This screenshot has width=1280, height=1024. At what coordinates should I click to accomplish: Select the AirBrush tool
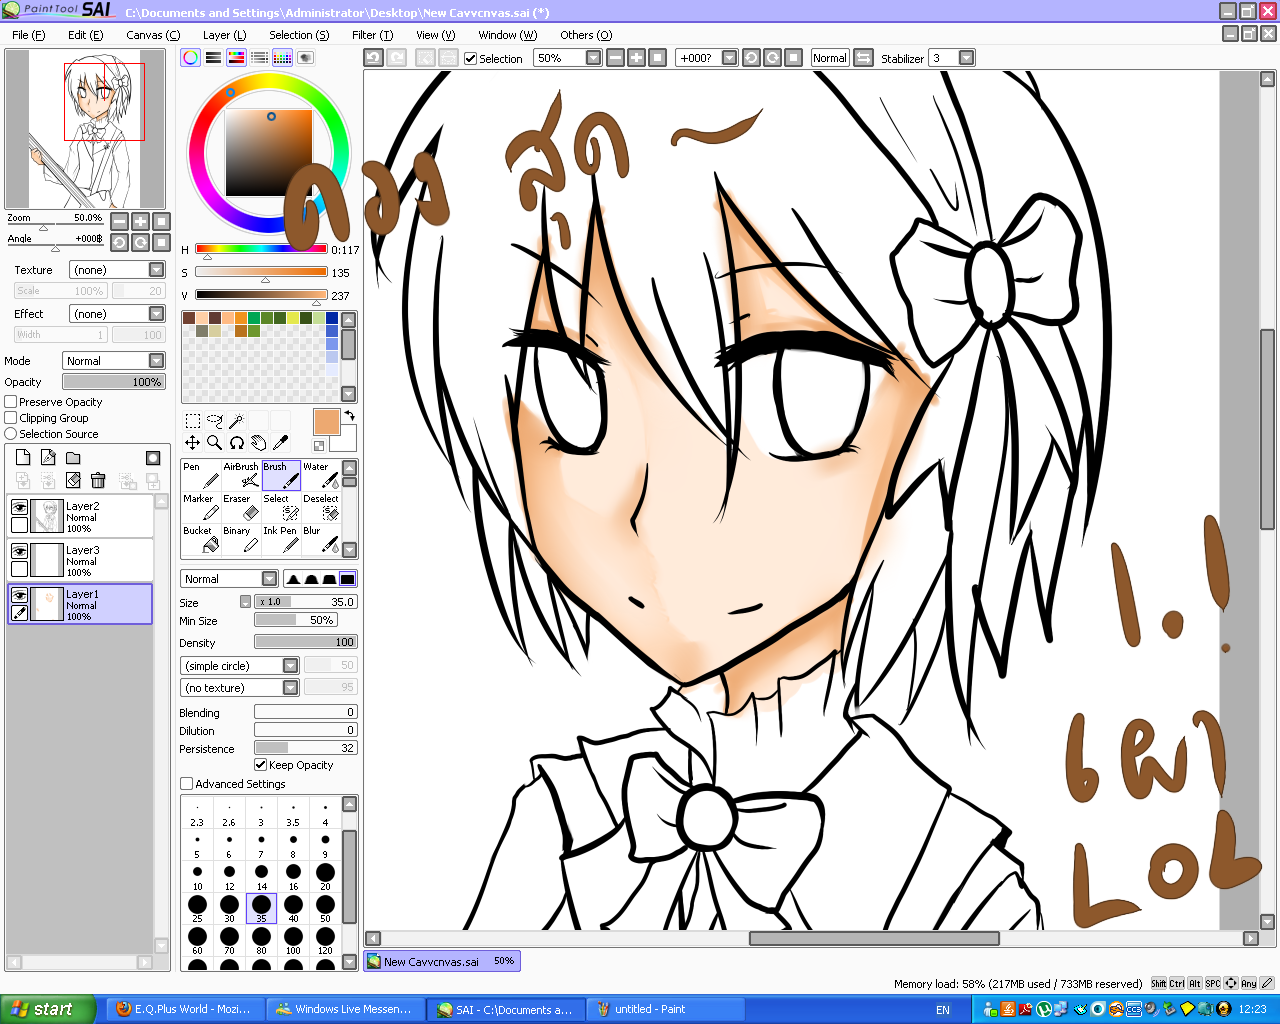(241, 475)
